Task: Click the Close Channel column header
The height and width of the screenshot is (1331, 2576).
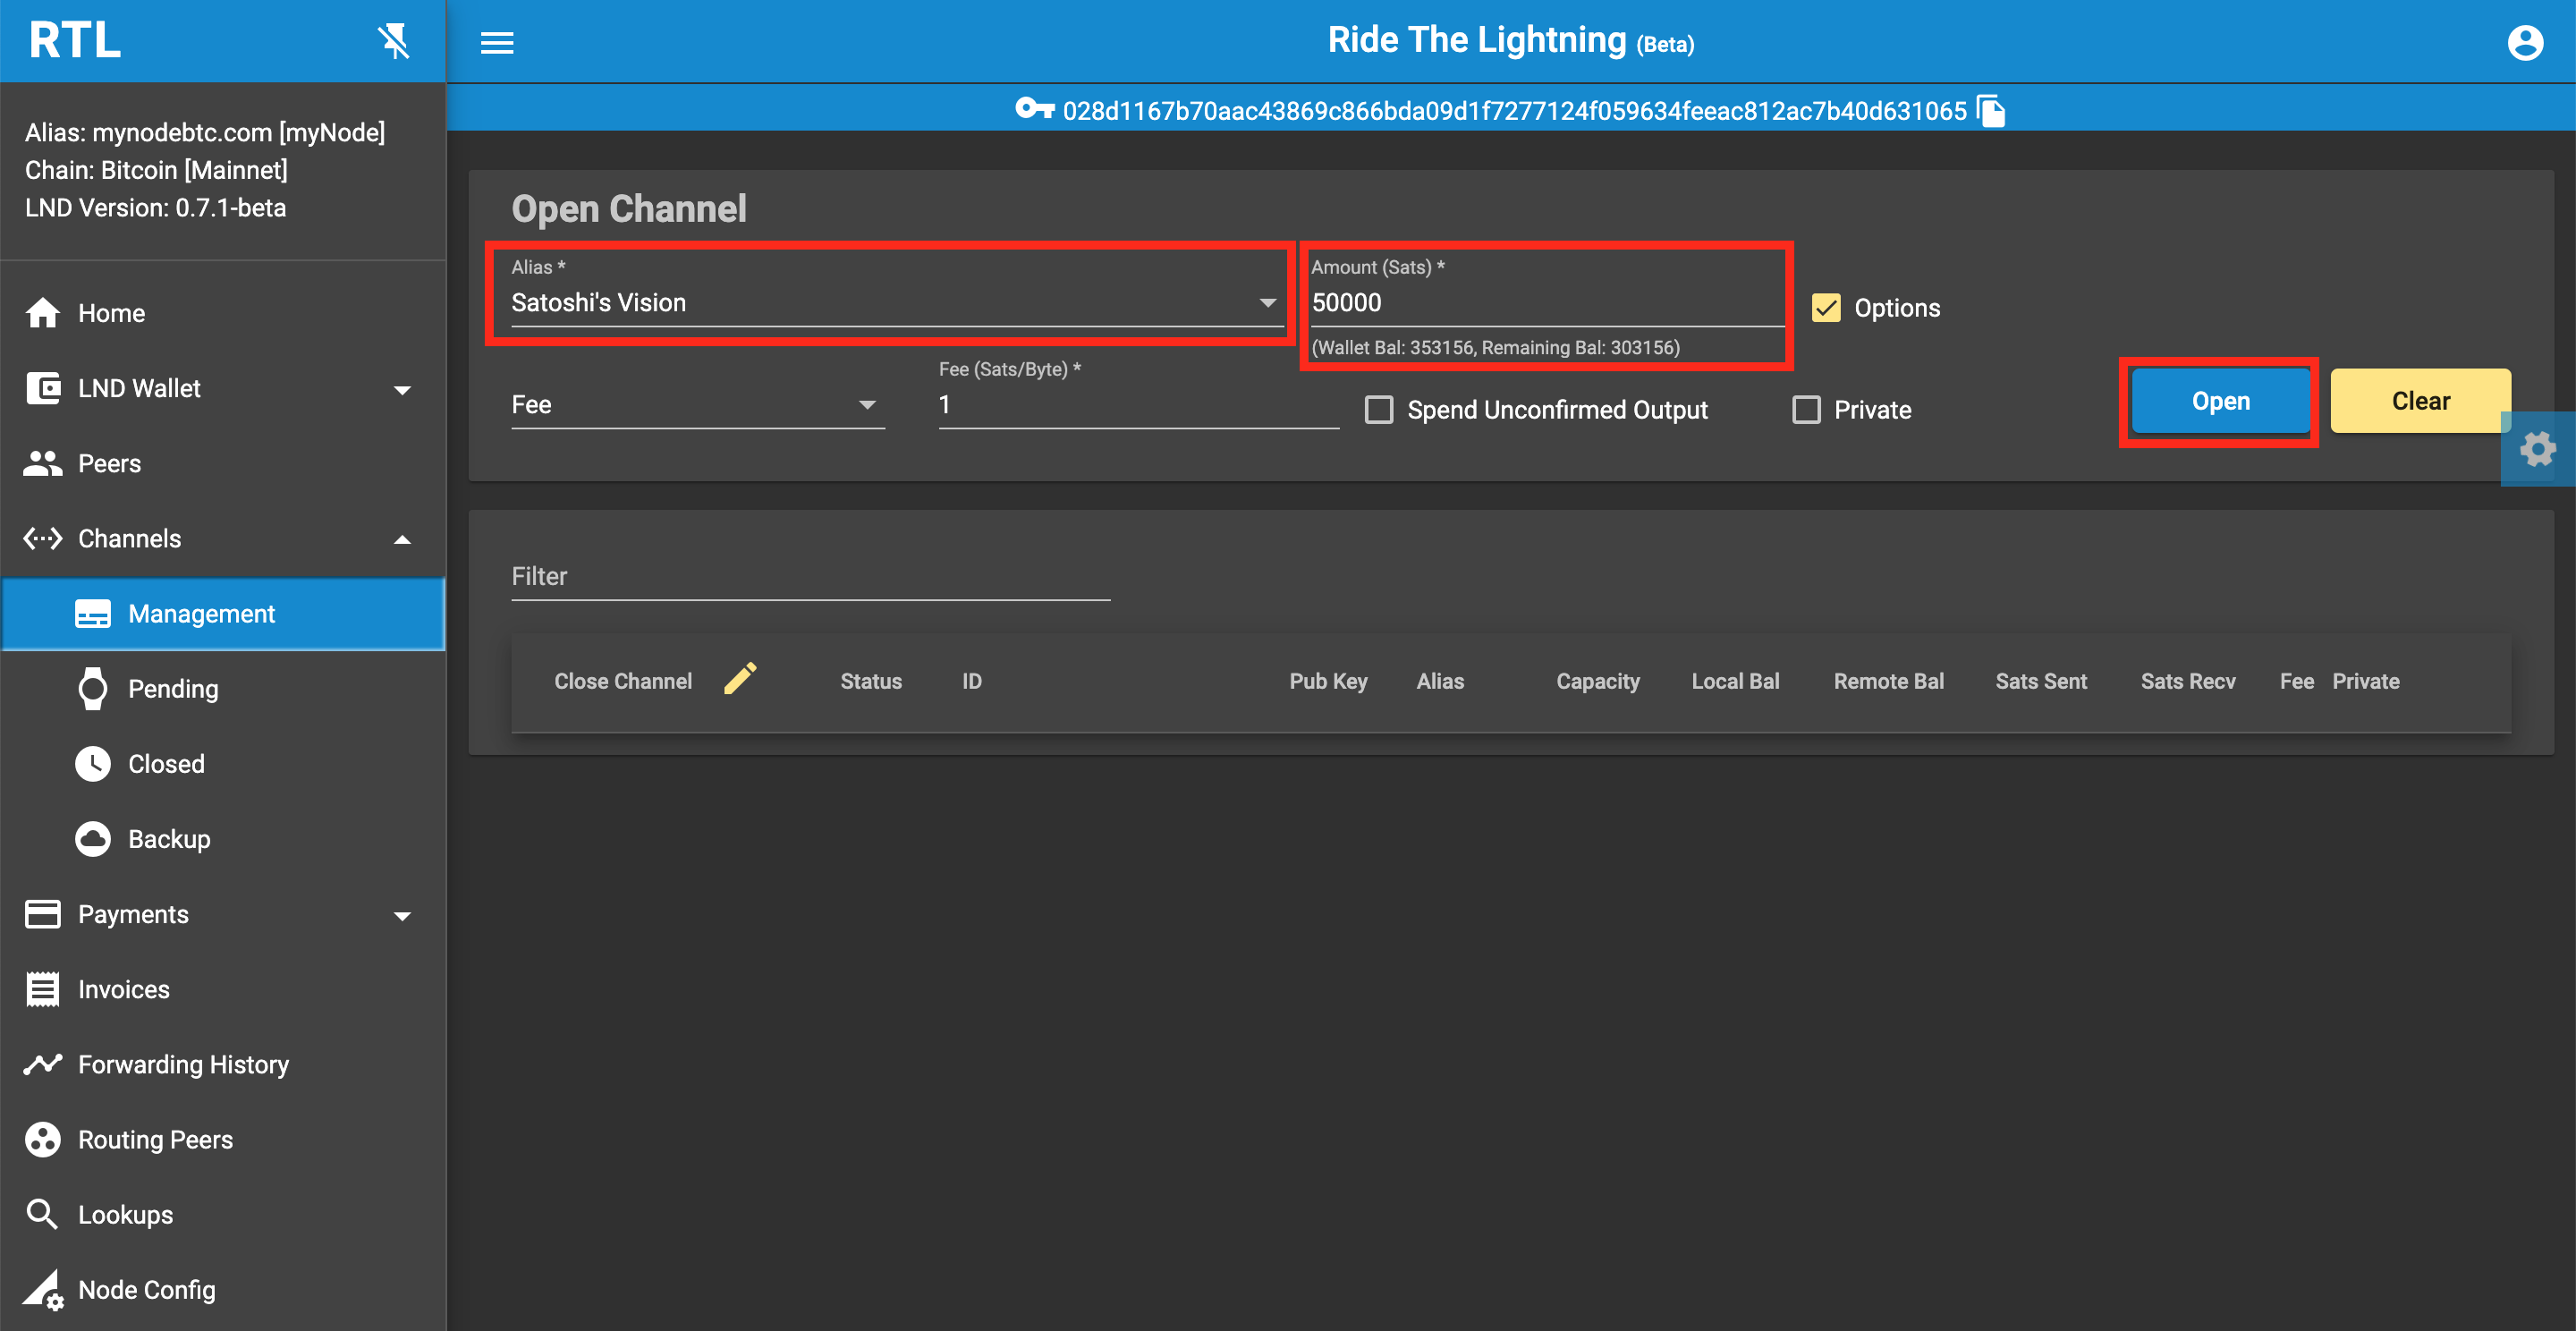Action: coord(622,681)
